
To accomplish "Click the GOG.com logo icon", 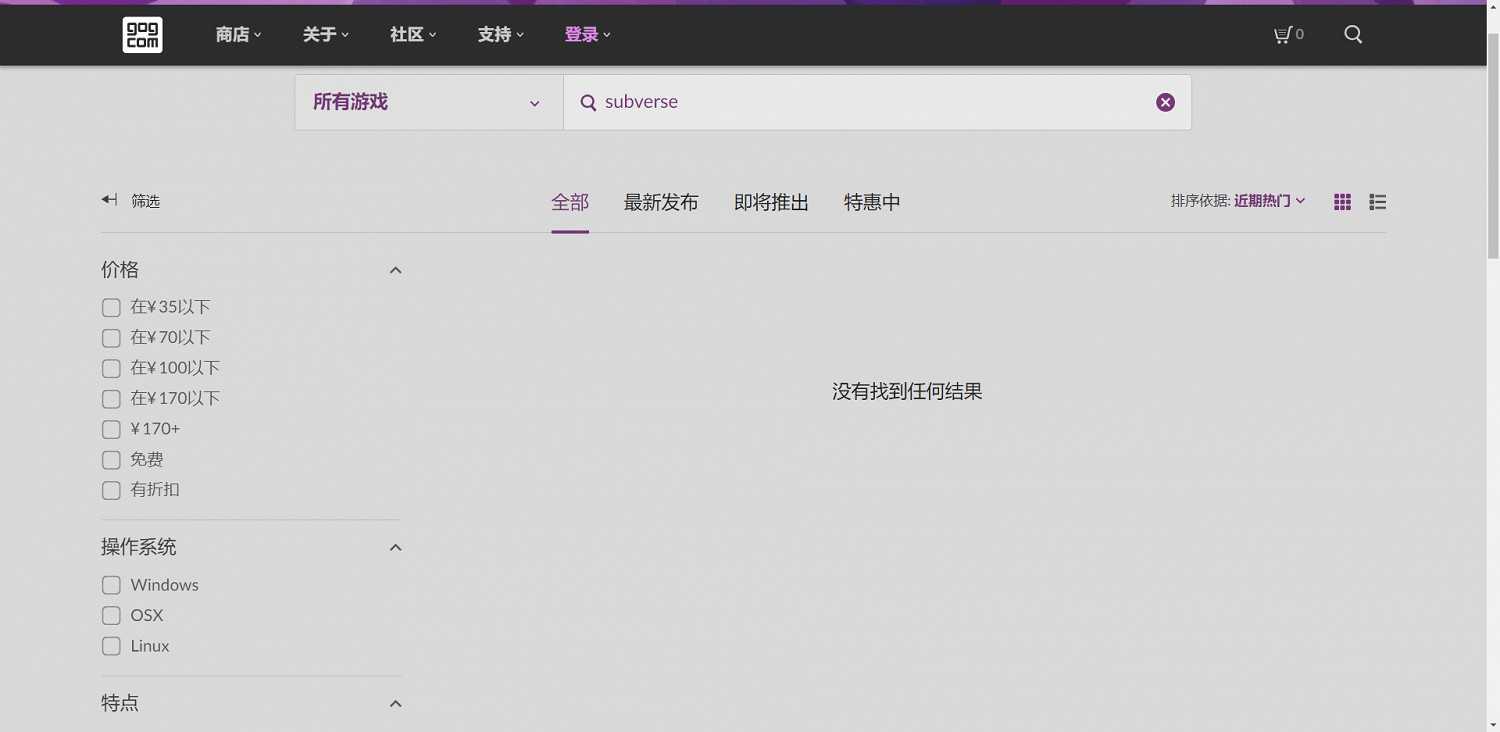I will click(x=142, y=35).
